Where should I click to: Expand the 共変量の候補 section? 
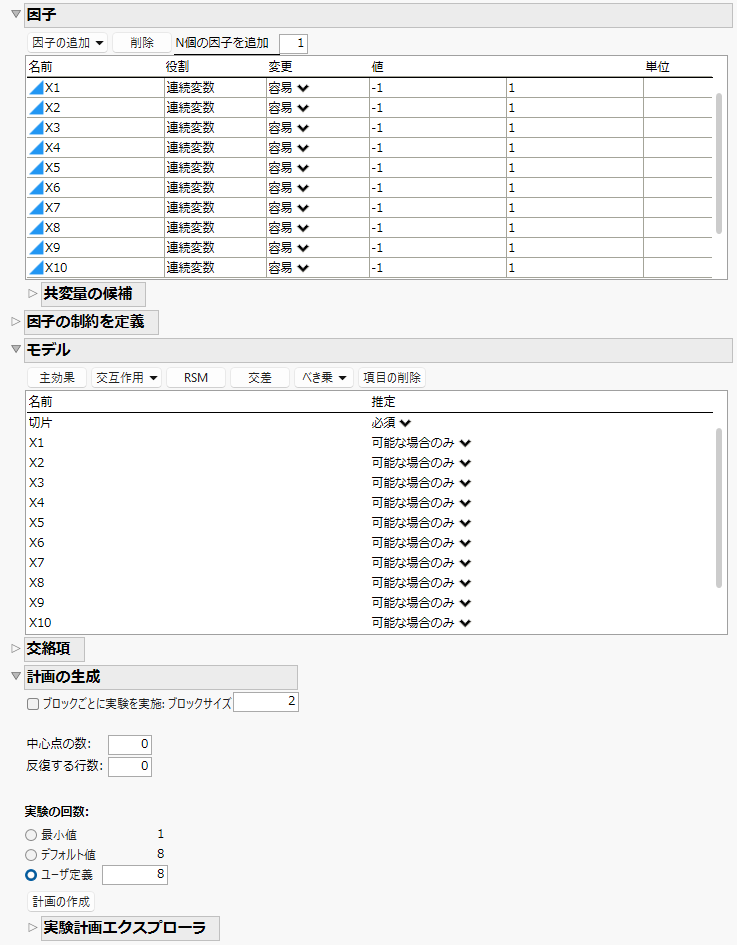click(33, 294)
